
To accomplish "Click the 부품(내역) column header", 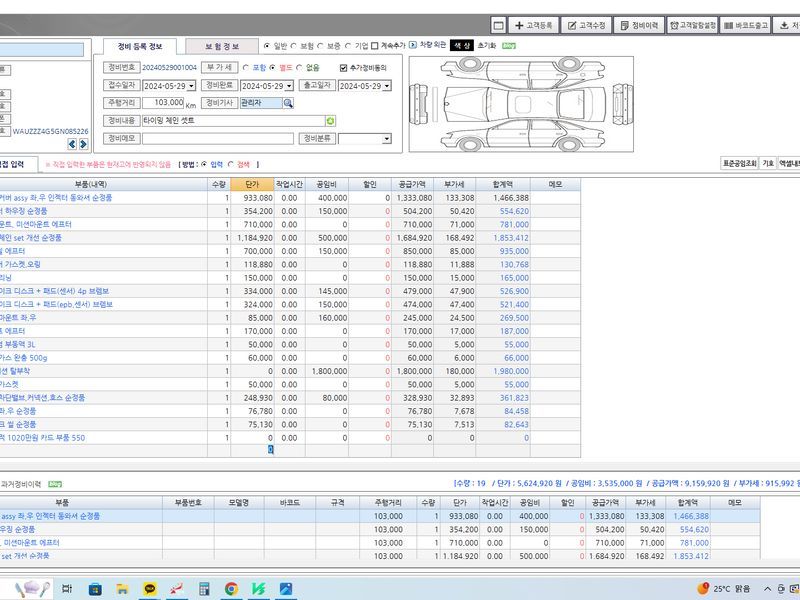I will 91,184.
